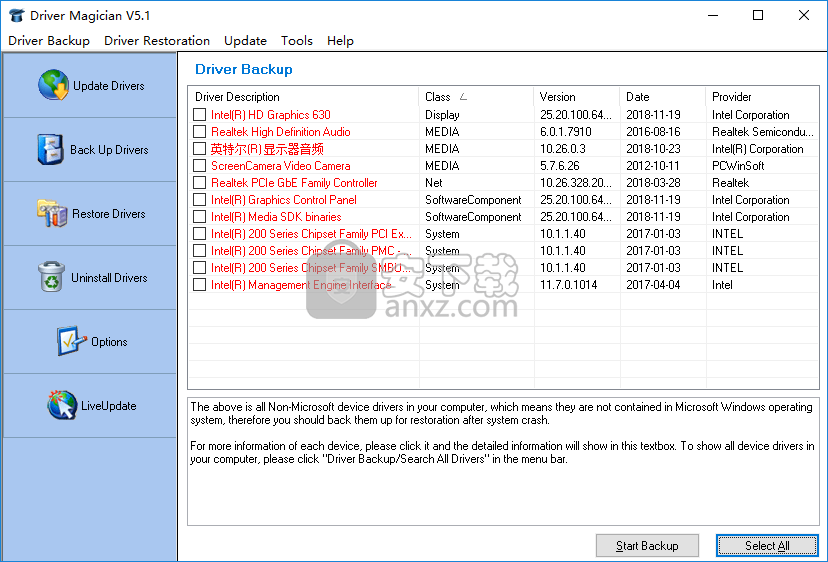Check the 200 Series Chipset Family SMBU checkbox
This screenshot has width=828, height=562.
(x=200, y=268)
